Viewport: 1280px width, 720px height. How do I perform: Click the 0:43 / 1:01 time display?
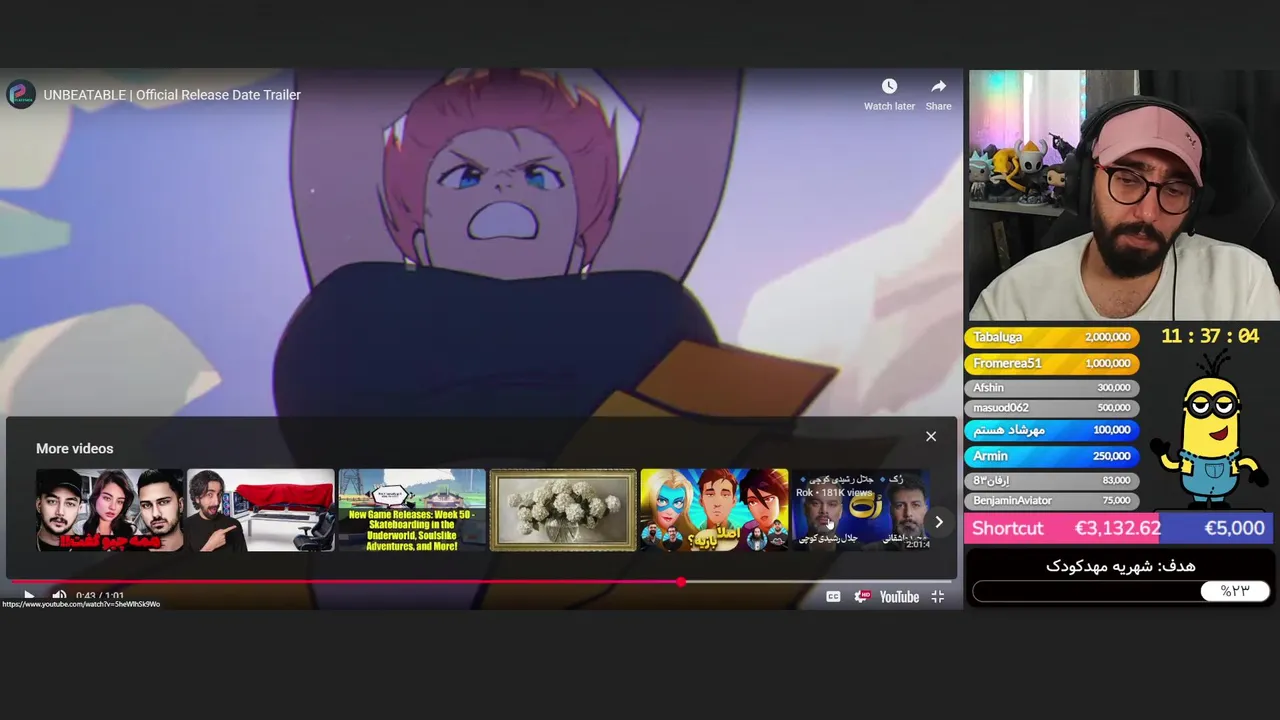(100, 597)
